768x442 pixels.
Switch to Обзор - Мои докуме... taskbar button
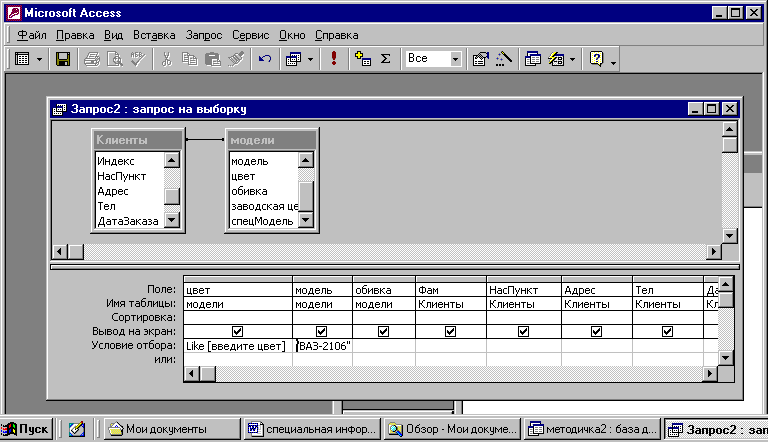(453, 429)
